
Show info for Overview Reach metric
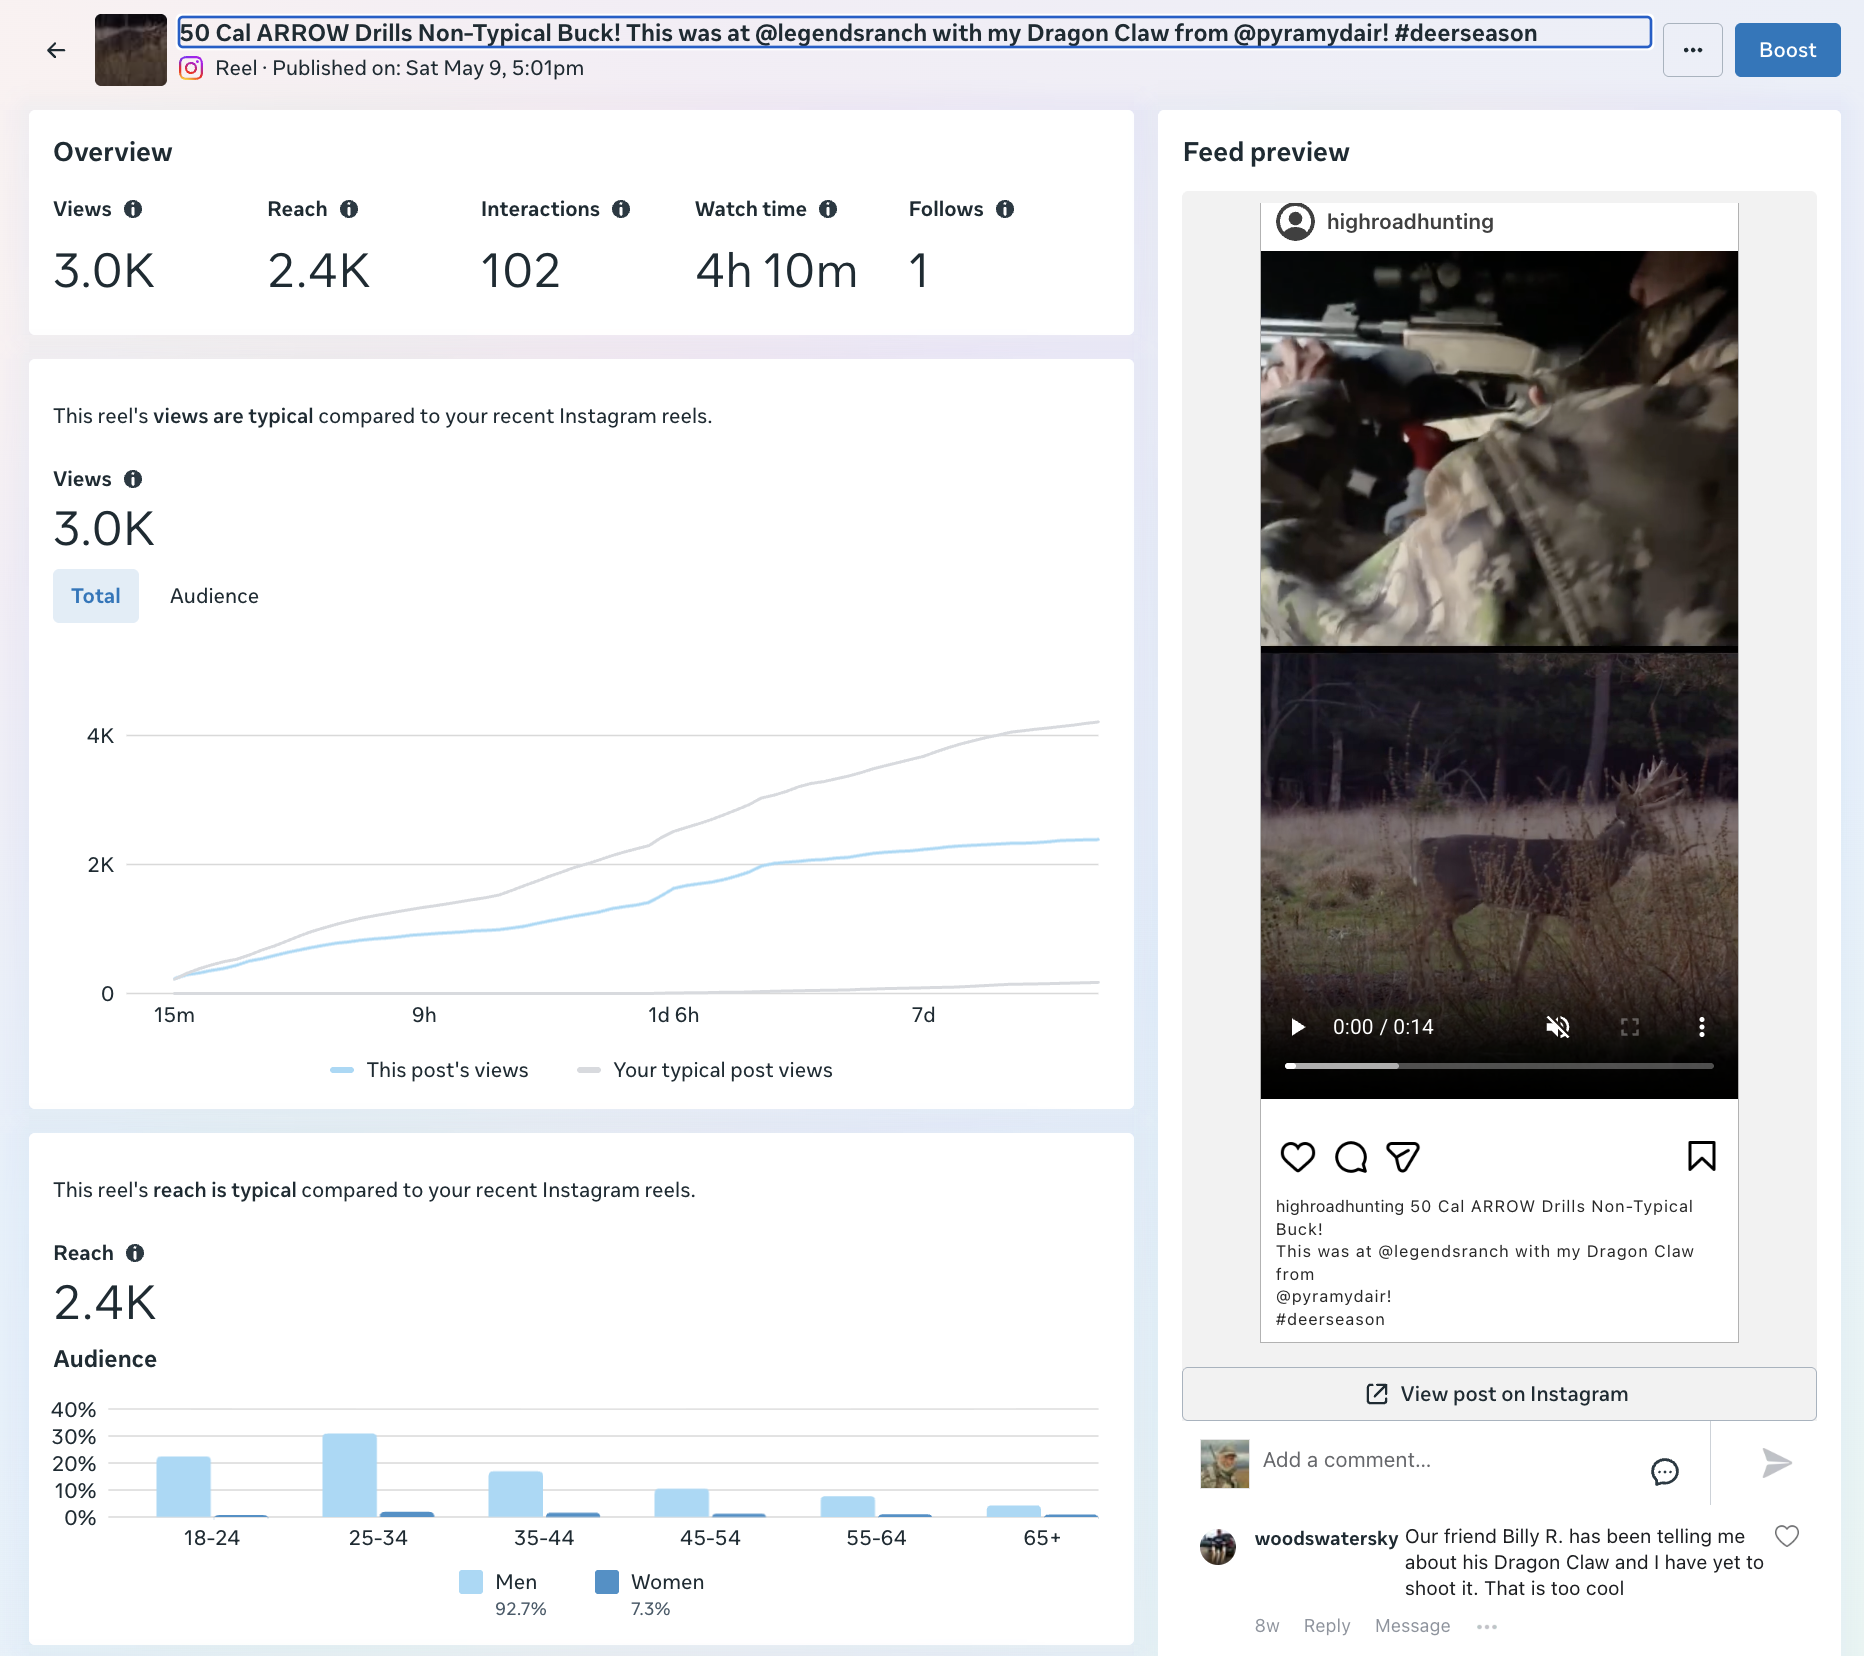(349, 209)
